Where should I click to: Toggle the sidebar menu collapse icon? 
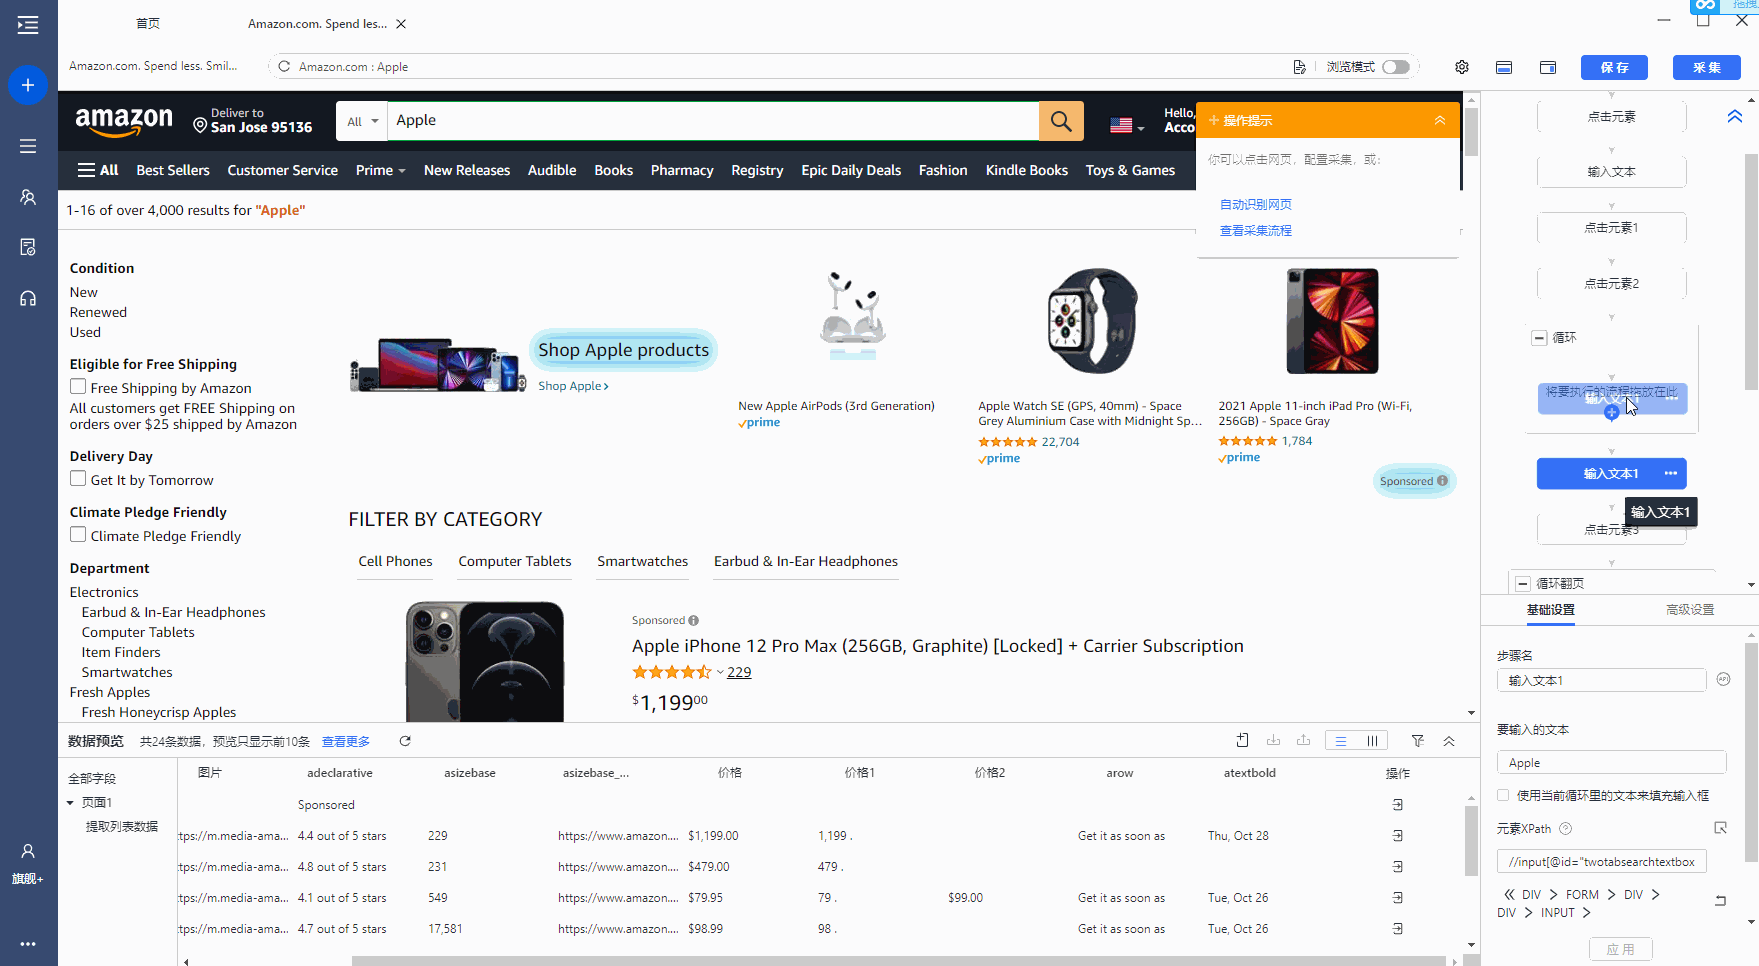click(28, 25)
